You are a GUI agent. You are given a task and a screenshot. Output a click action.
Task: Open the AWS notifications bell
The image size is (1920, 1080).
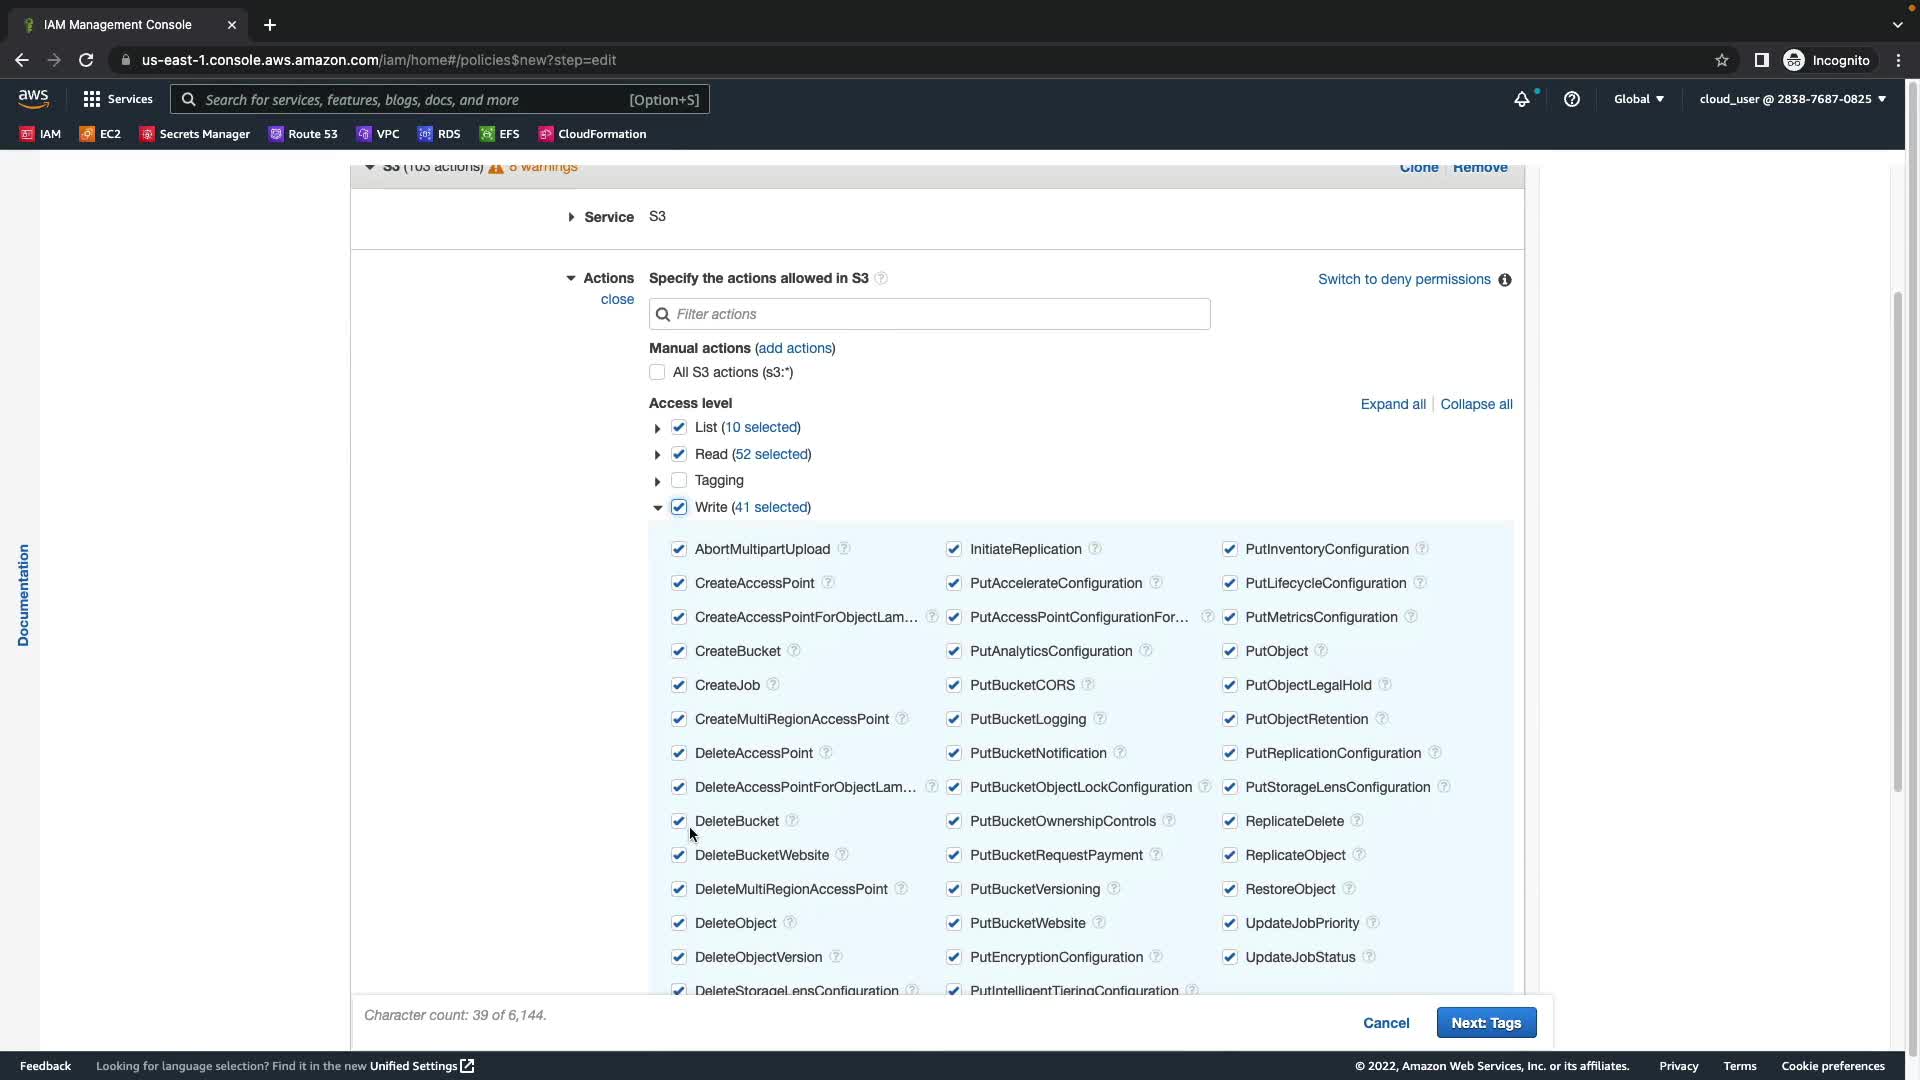[x=1521, y=99]
